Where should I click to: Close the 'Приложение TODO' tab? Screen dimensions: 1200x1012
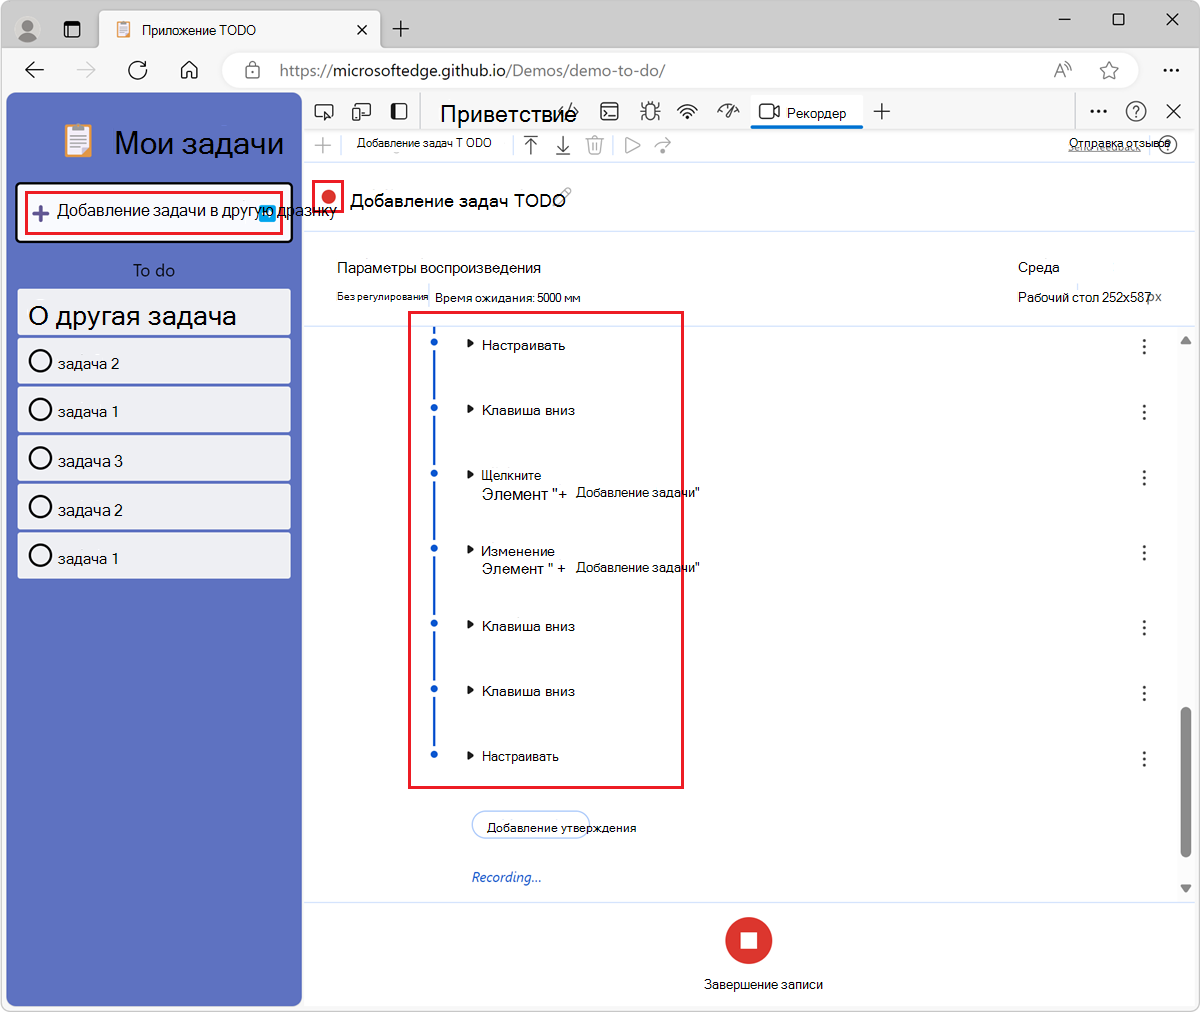click(362, 30)
